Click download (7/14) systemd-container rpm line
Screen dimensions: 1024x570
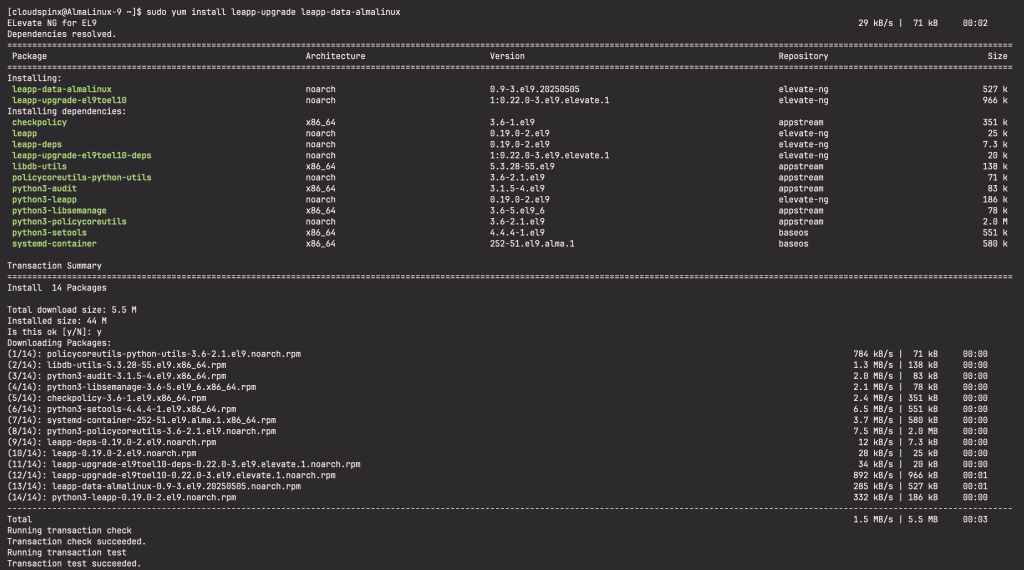coord(142,421)
